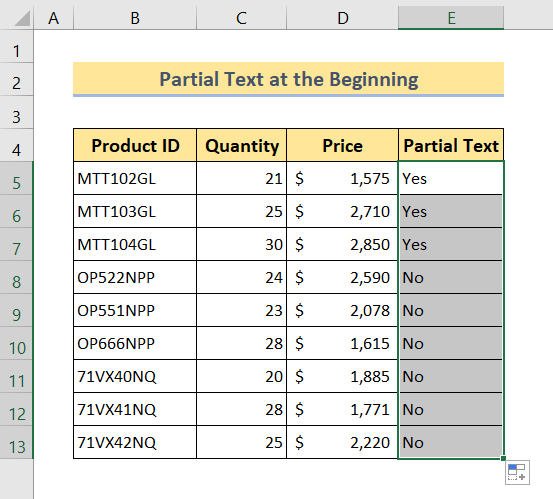Select 'No' result for OP522NPP row
The width and height of the screenshot is (553, 499).
tap(451, 278)
